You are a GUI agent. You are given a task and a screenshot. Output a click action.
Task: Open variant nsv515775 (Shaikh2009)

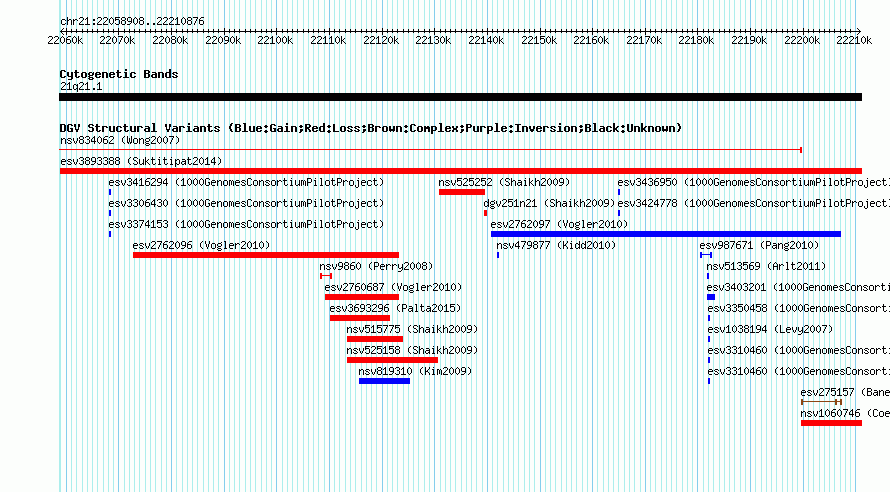pos(412,329)
